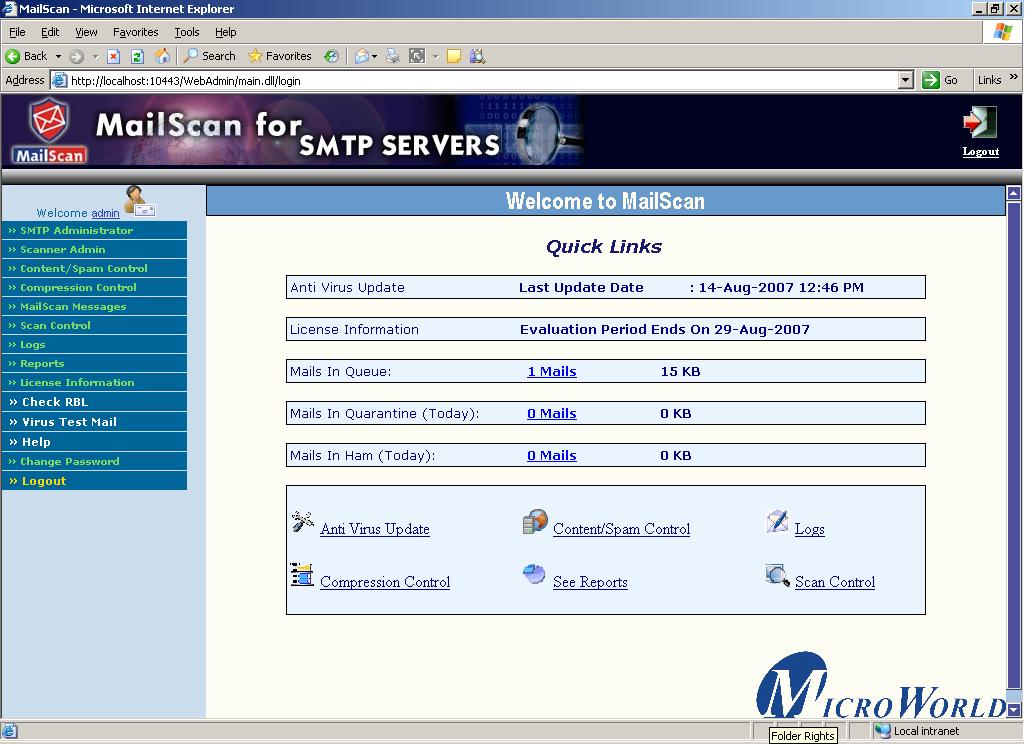Click the admin user avatar icon
The image size is (1026, 744).
point(139,200)
